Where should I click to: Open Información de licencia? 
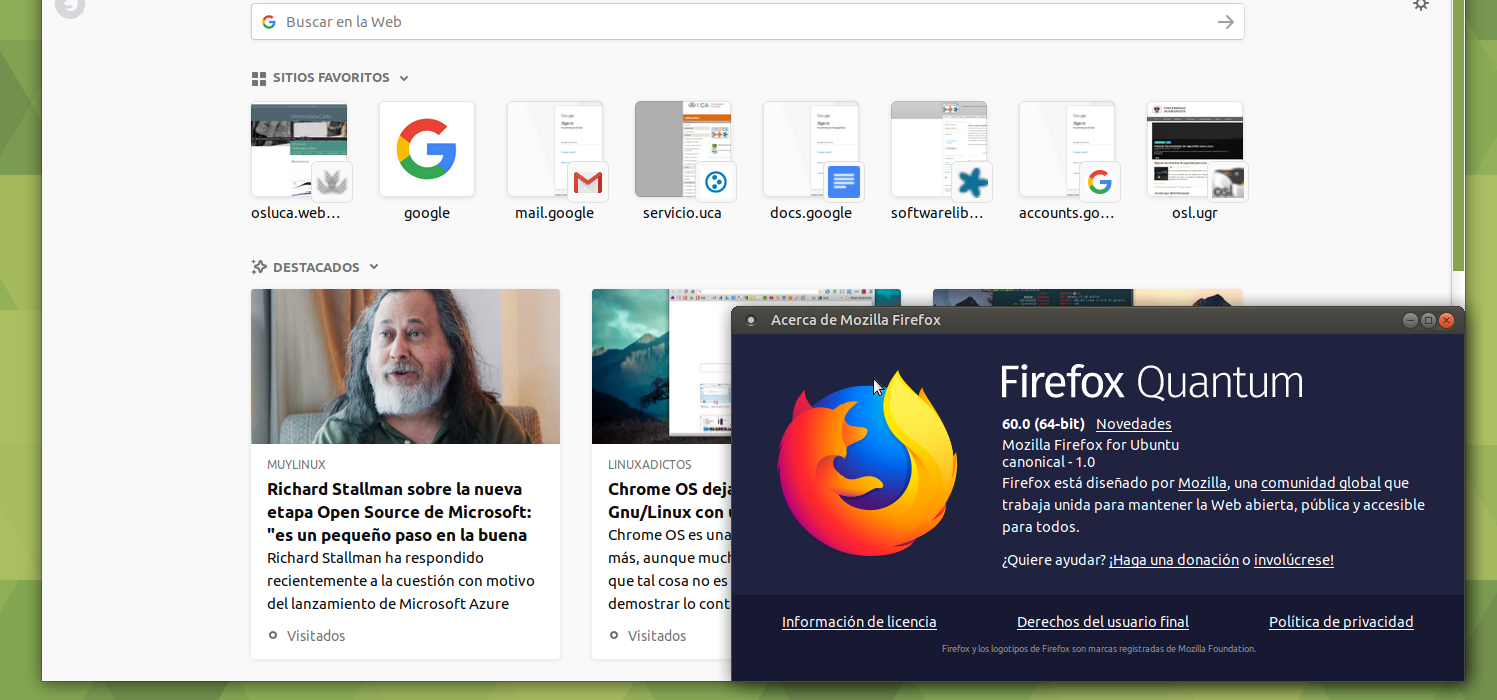tap(859, 621)
